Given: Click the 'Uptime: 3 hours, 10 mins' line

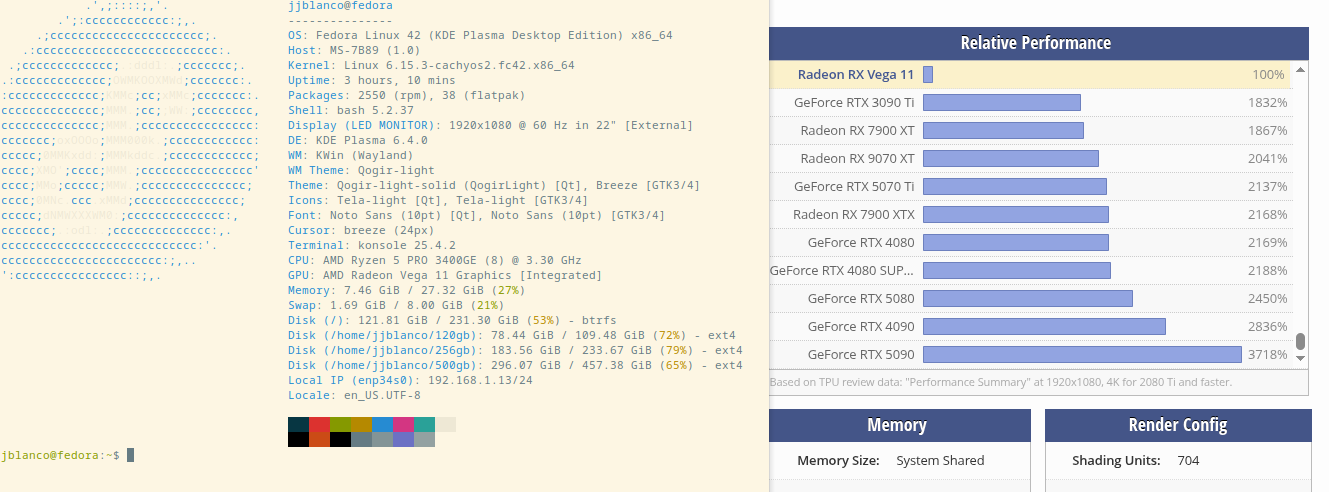Looking at the screenshot, I should click(371, 80).
